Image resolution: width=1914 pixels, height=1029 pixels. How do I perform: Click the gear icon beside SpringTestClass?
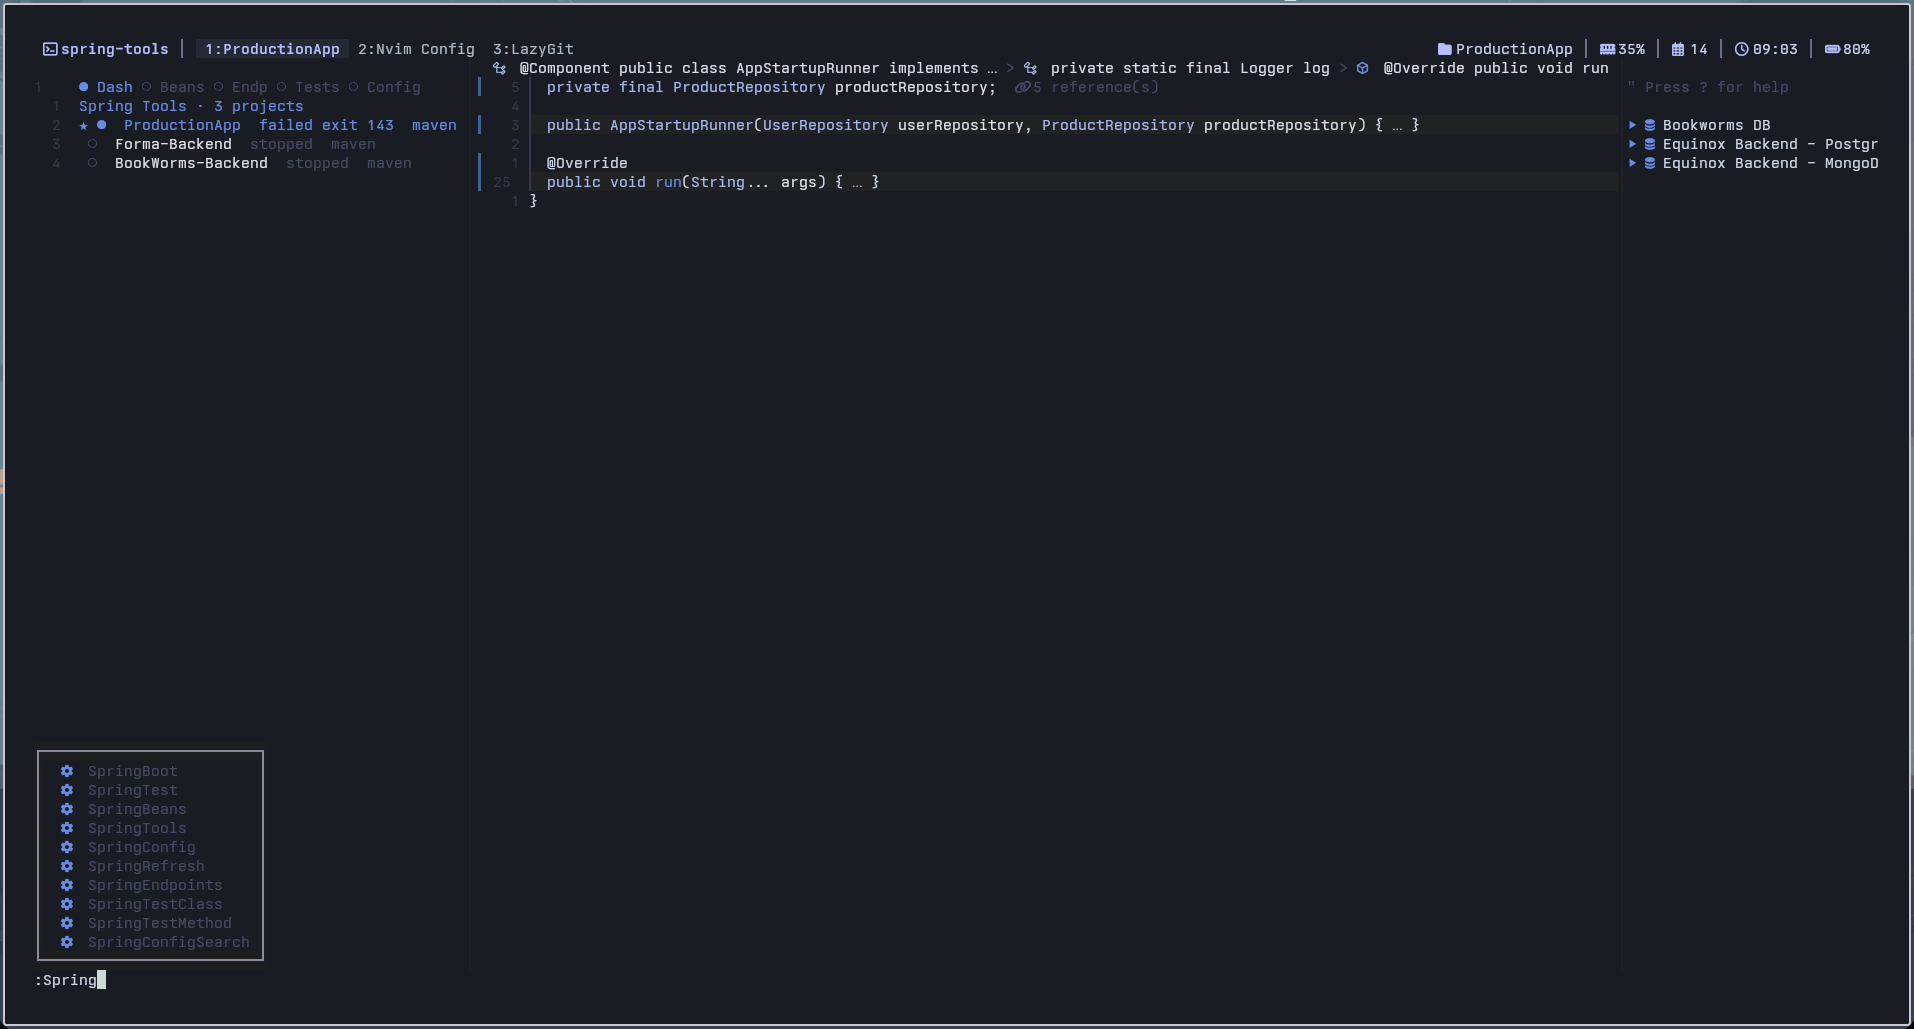[67, 904]
